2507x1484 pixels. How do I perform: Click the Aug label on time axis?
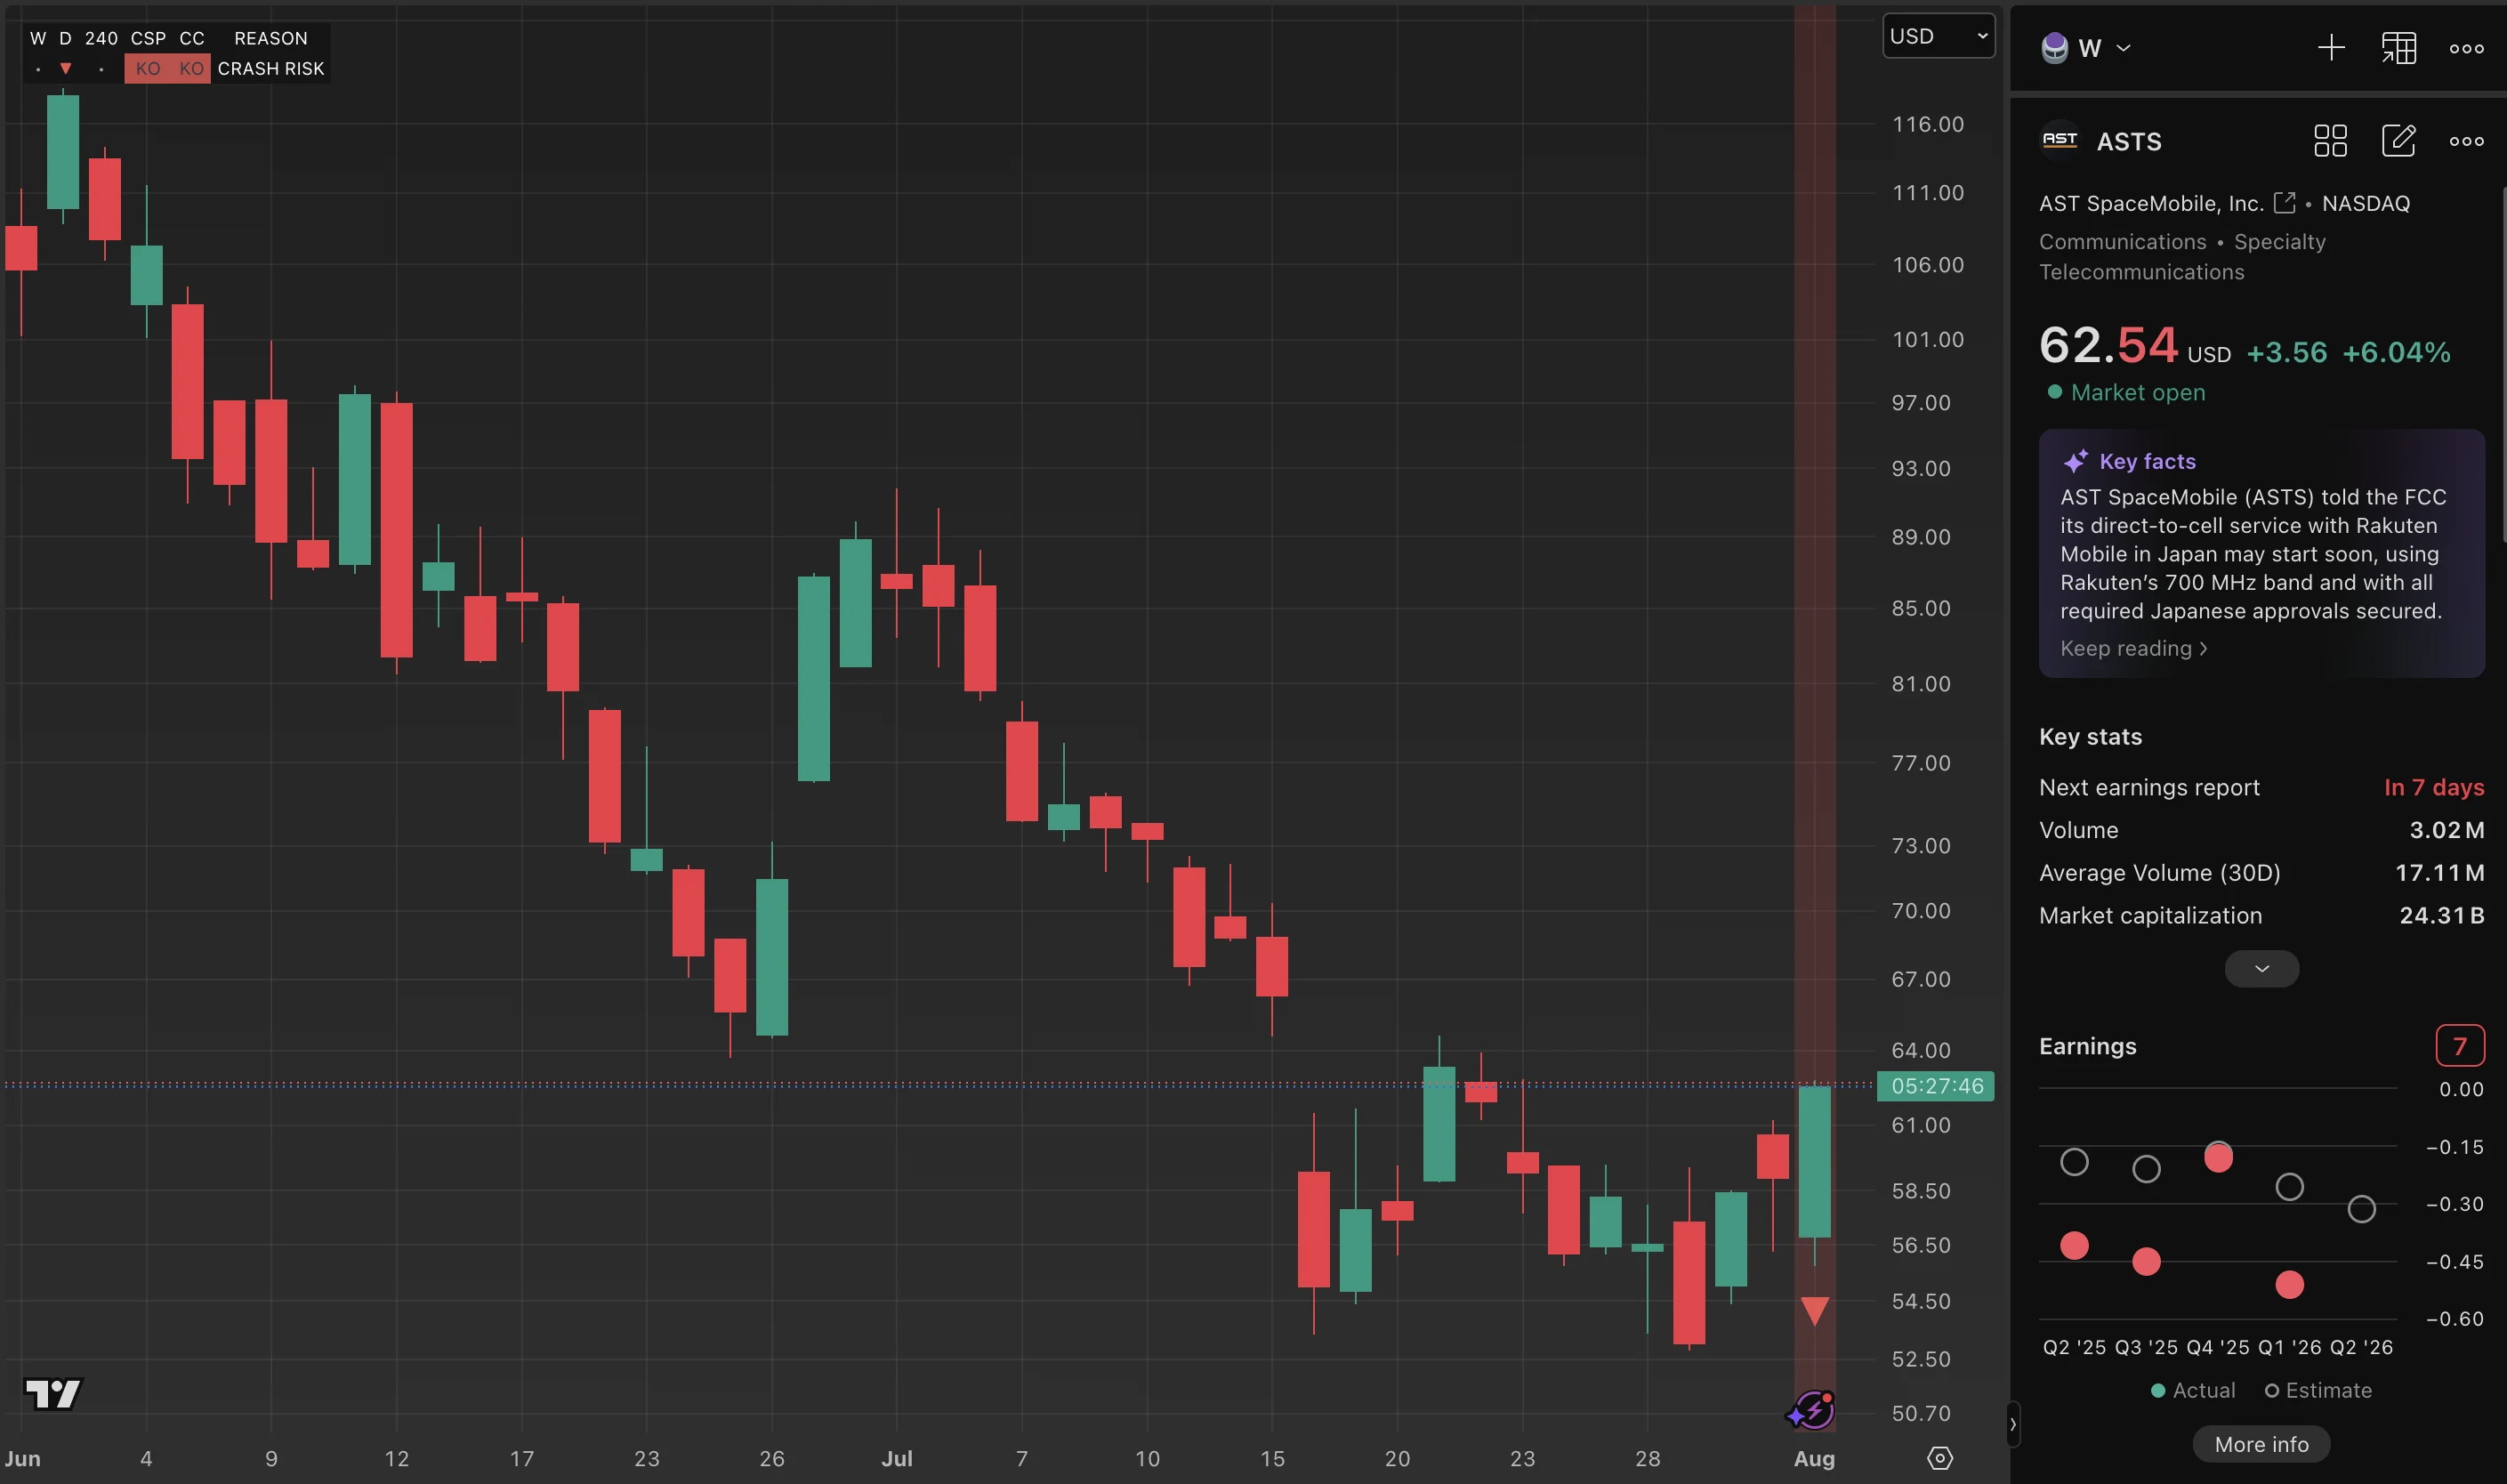[1814, 1458]
